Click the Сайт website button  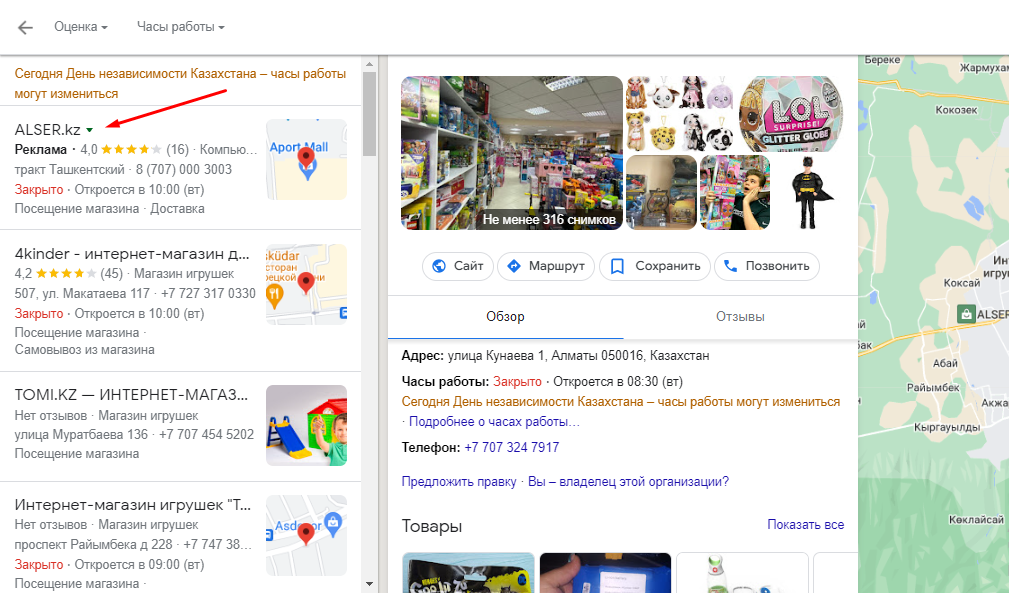[x=458, y=266]
